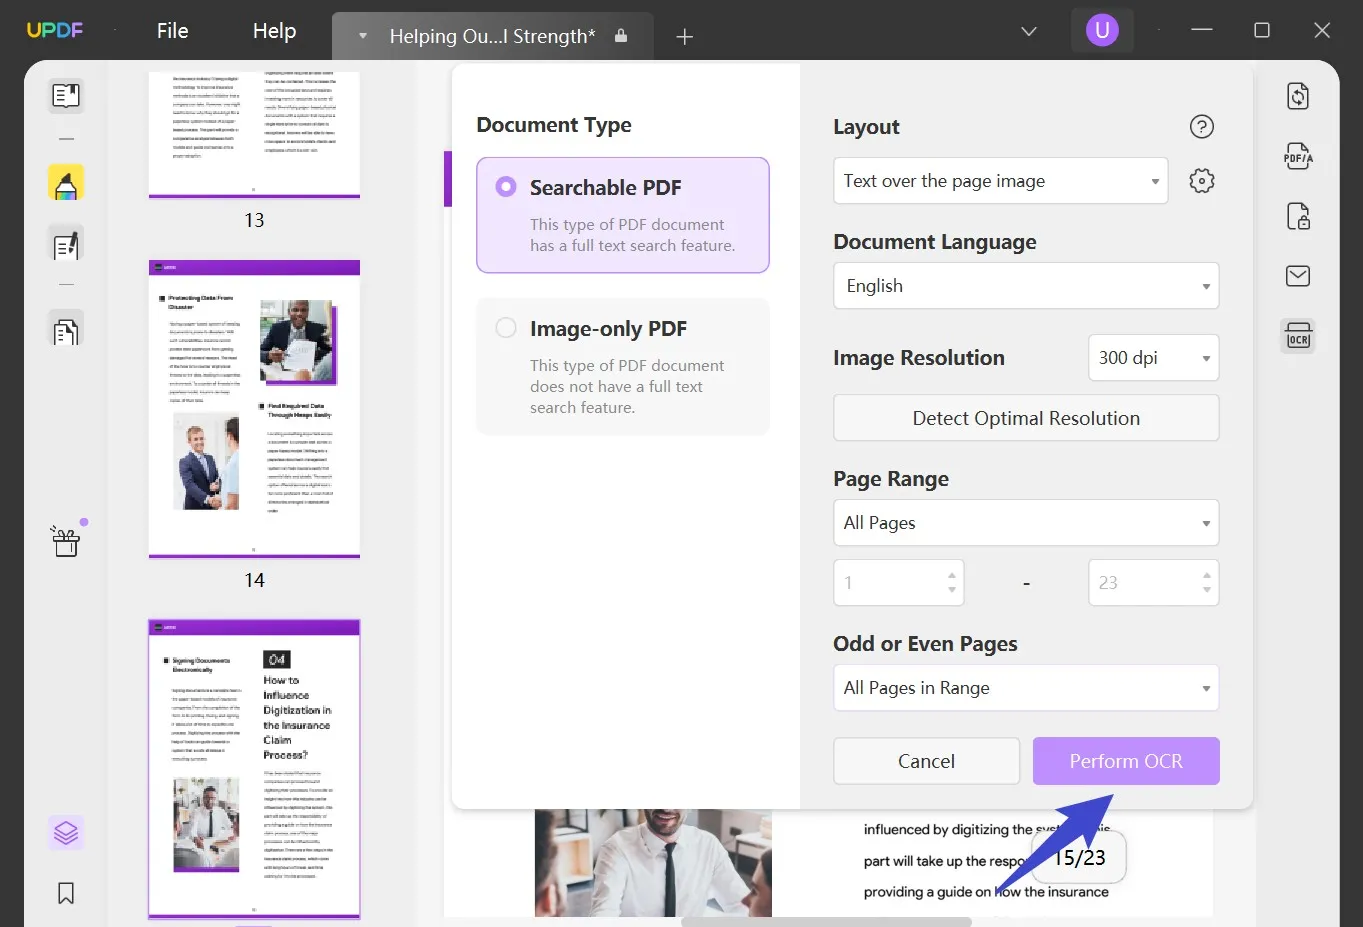Switch to Reader view mode
1363x927 pixels.
click(65, 95)
